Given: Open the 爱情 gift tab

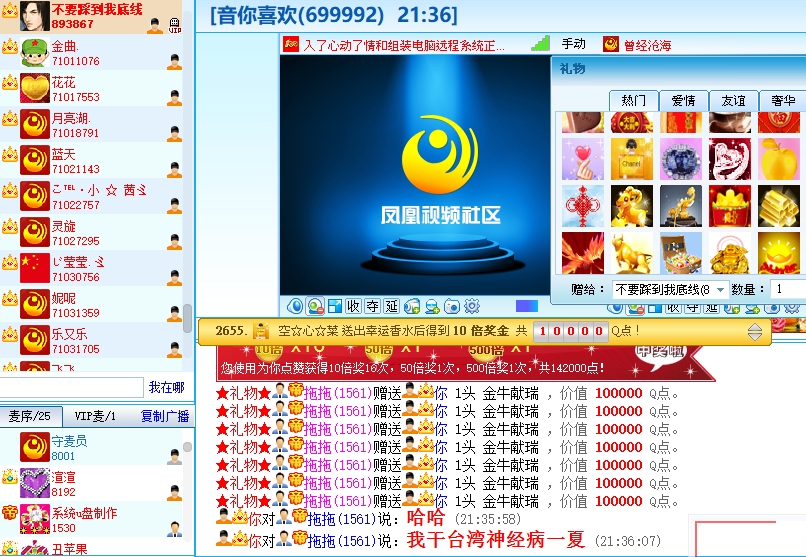Looking at the screenshot, I should [684, 101].
